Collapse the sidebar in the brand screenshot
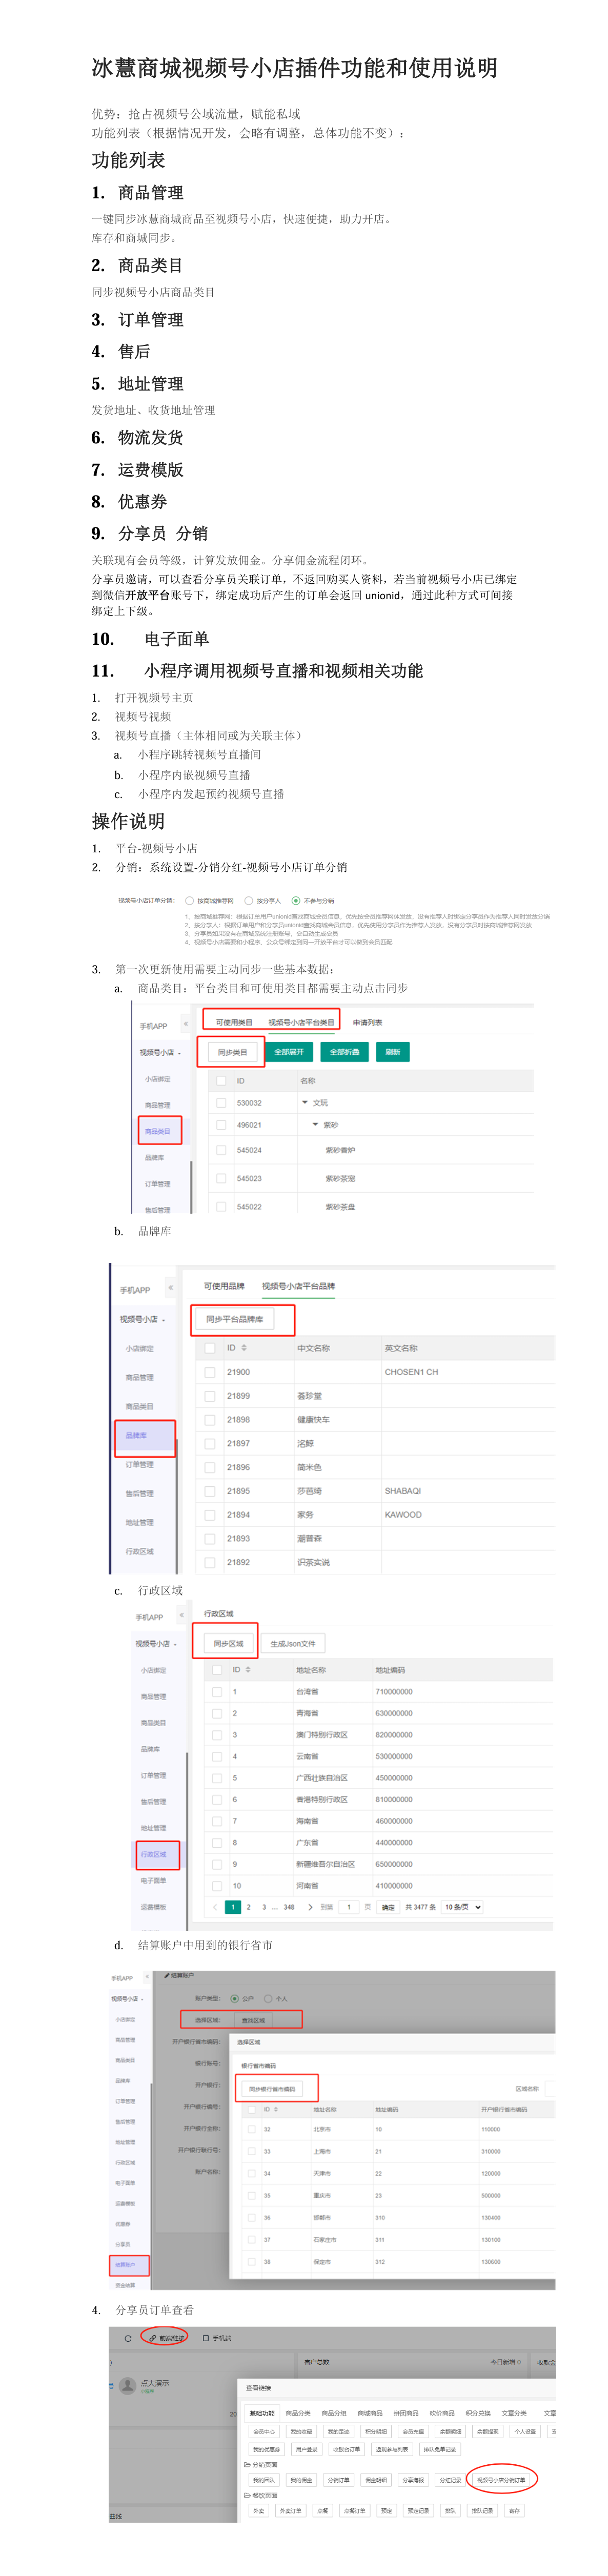This screenshot has width=608, height=2576. tap(170, 1288)
